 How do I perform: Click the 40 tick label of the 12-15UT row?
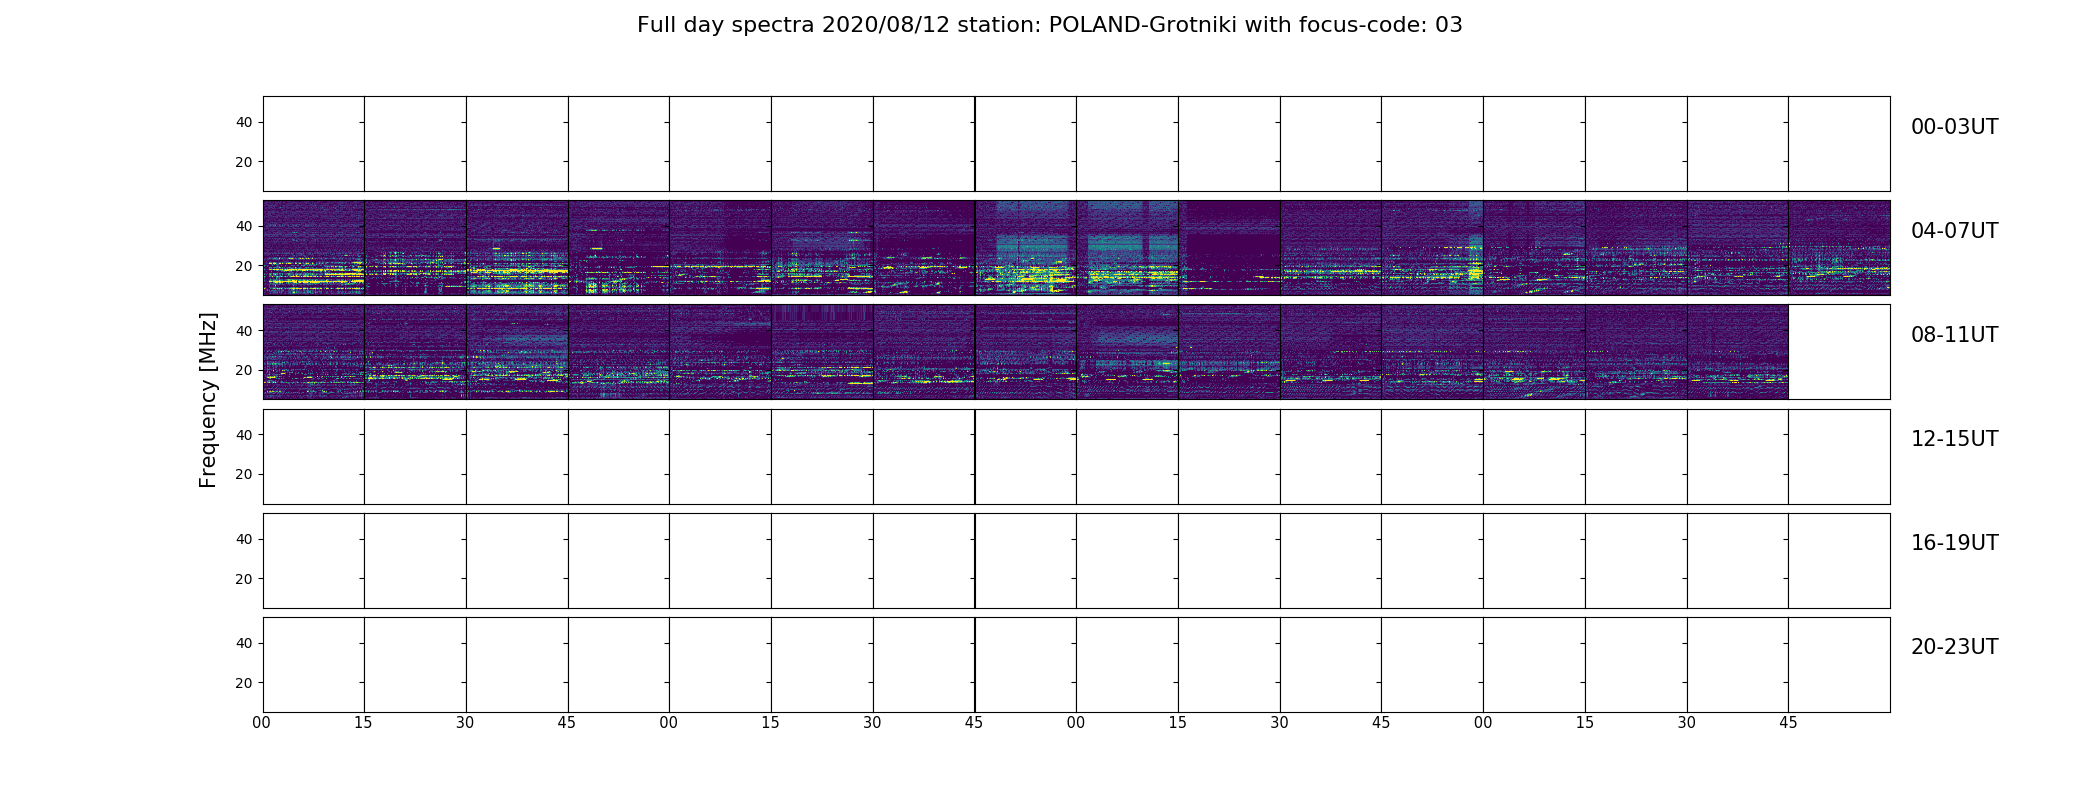click(243, 435)
